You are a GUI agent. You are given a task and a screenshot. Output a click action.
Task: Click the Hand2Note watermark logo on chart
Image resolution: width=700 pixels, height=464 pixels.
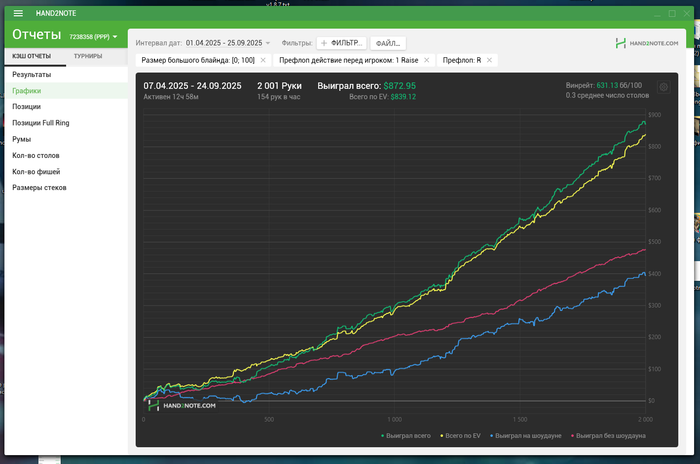(182, 405)
